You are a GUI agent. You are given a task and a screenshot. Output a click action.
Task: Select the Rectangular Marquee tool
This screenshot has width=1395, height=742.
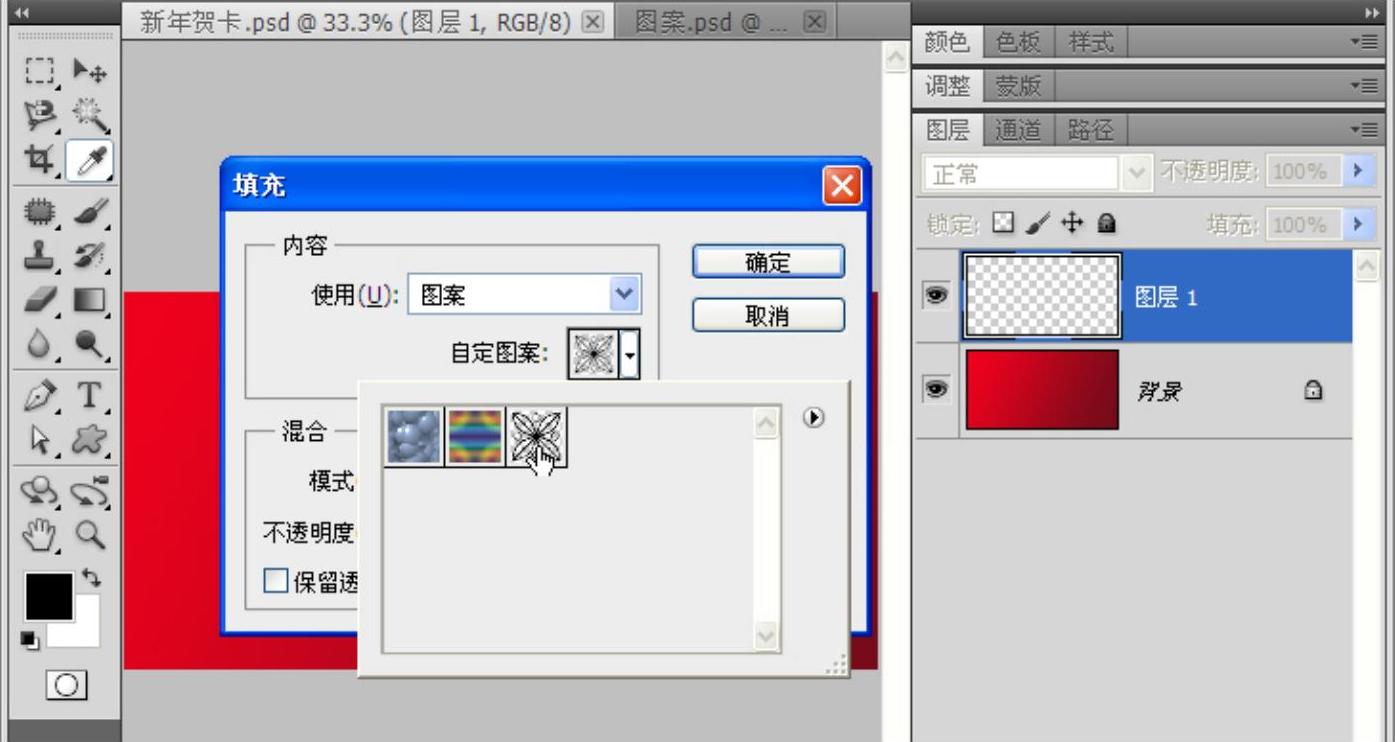[x=39, y=72]
